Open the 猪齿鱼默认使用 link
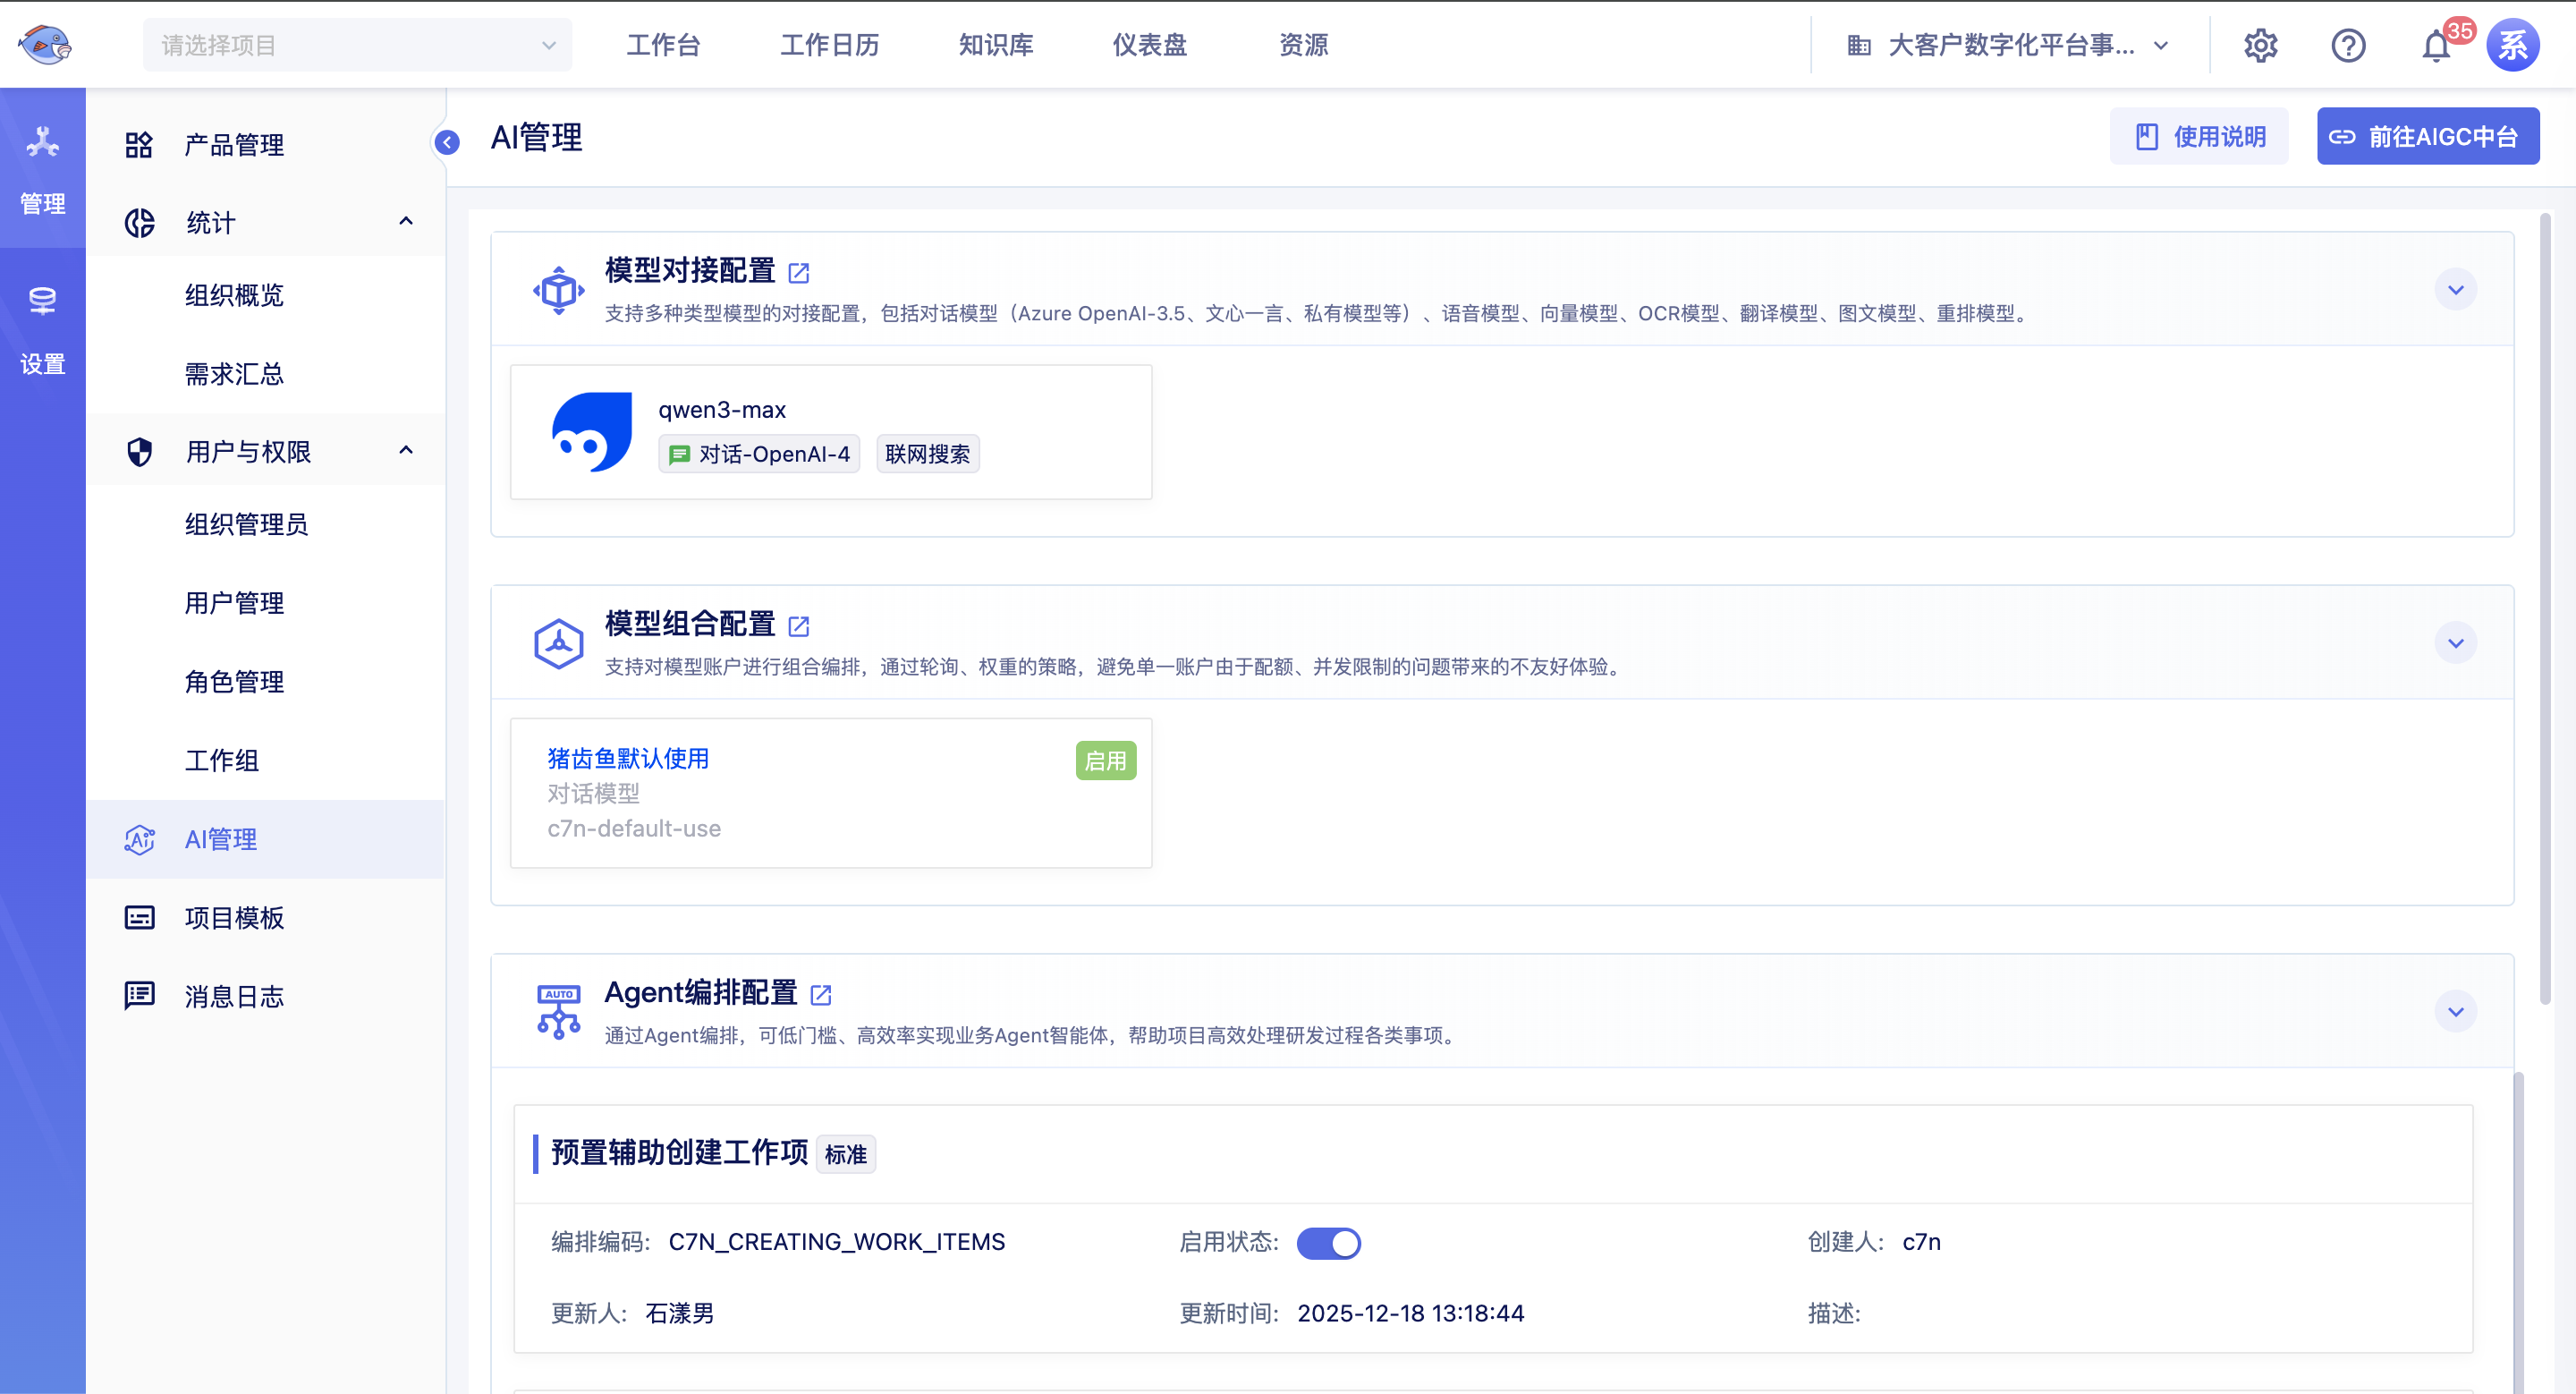2576x1394 pixels. pos(628,759)
